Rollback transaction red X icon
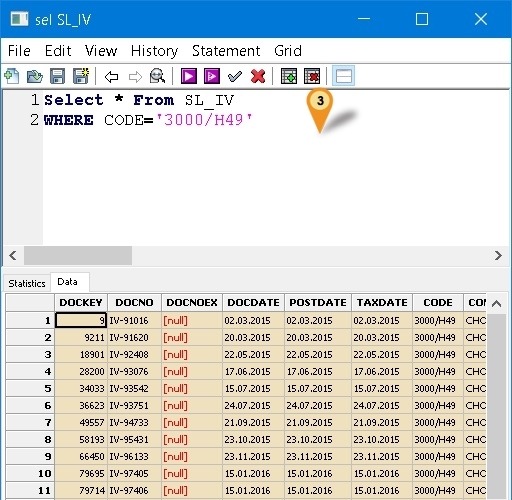Screen dimensions: 512x500 (x=258, y=76)
